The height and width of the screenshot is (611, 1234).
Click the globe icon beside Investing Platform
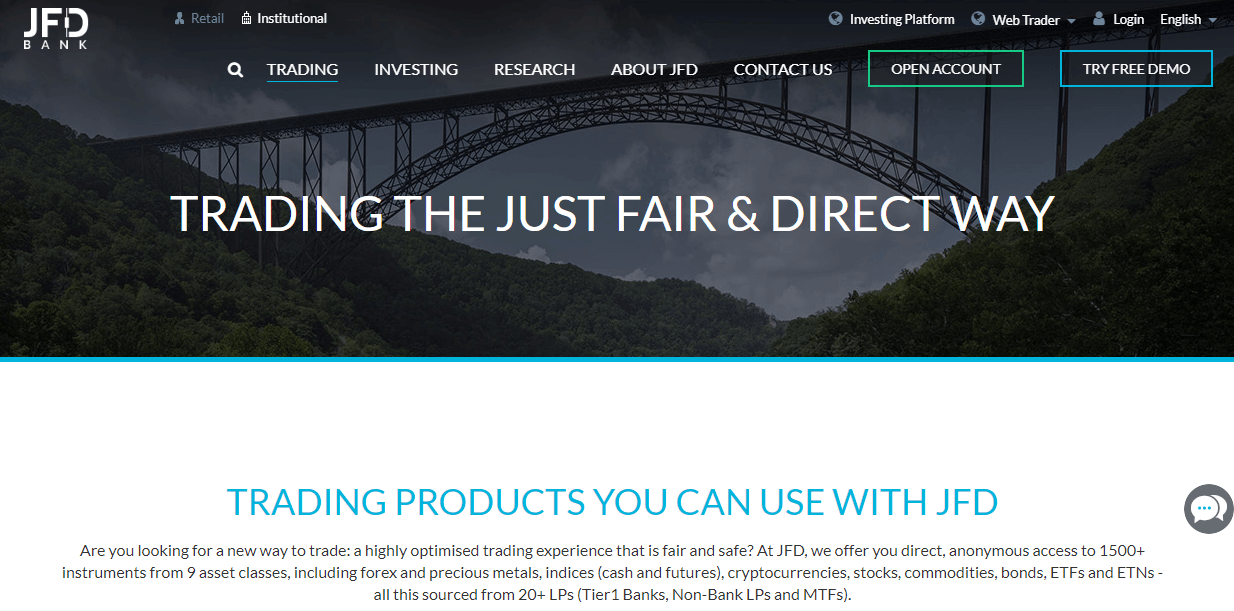pyautogui.click(x=836, y=19)
